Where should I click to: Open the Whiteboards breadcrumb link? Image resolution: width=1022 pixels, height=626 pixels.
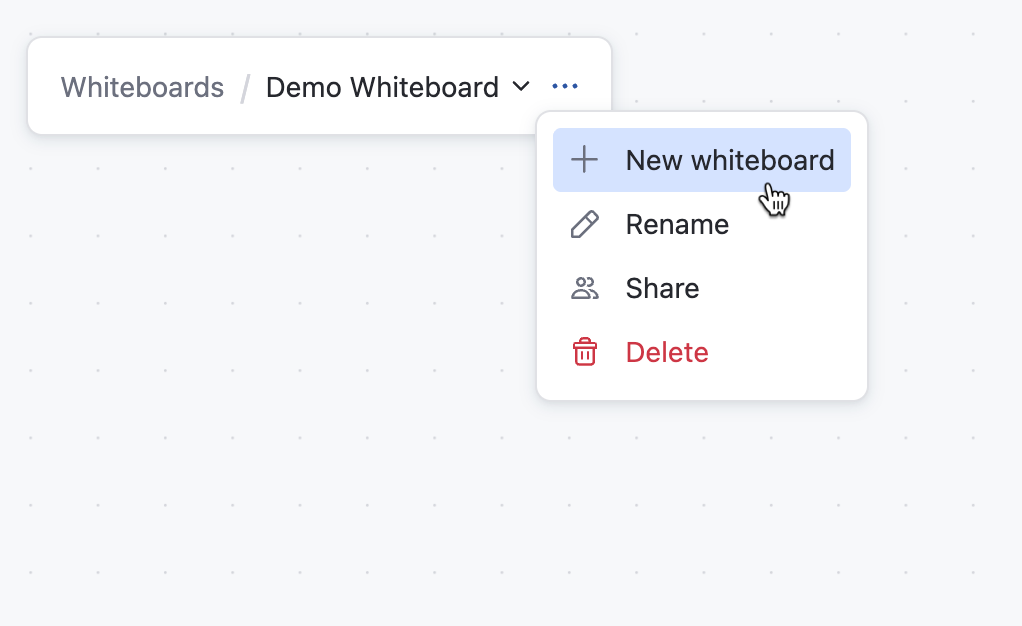click(x=142, y=87)
